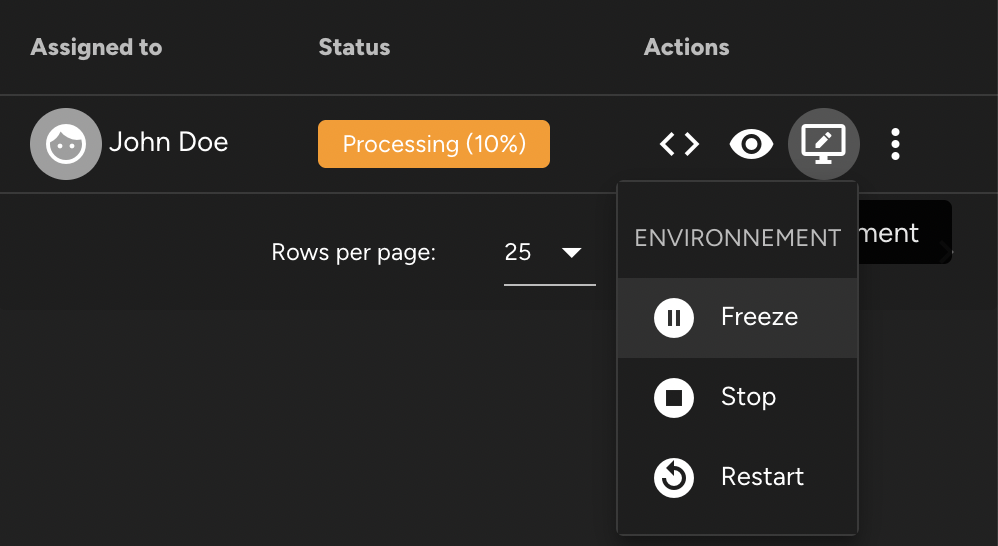
Task: Open the Rows per page dropdown
Action: pos(549,253)
